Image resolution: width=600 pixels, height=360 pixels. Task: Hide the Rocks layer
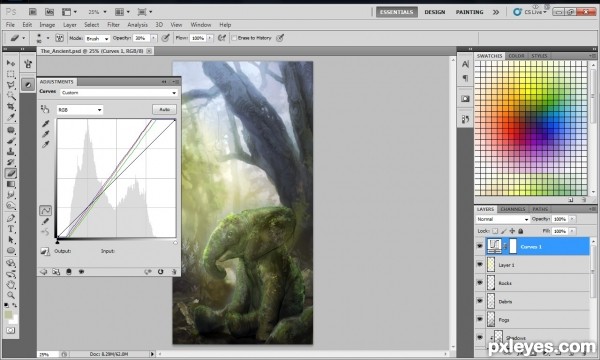(x=480, y=282)
